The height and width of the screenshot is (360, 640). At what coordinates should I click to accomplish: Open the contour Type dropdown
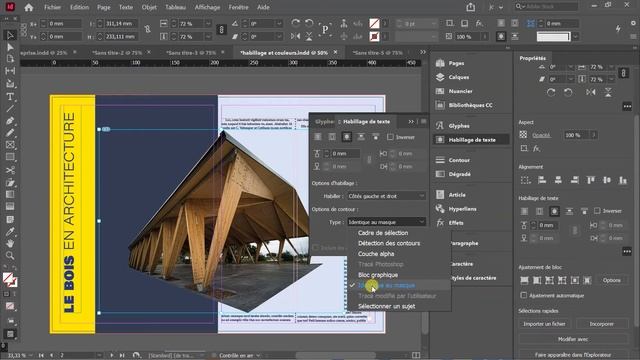point(386,222)
